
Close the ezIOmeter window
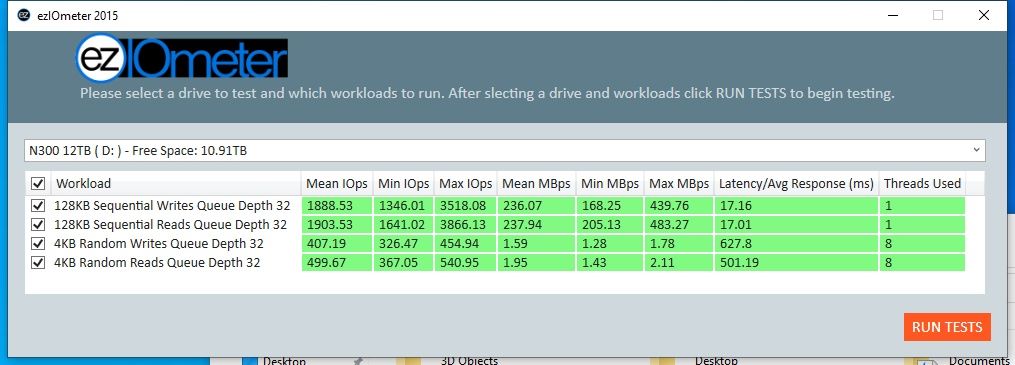(x=984, y=16)
